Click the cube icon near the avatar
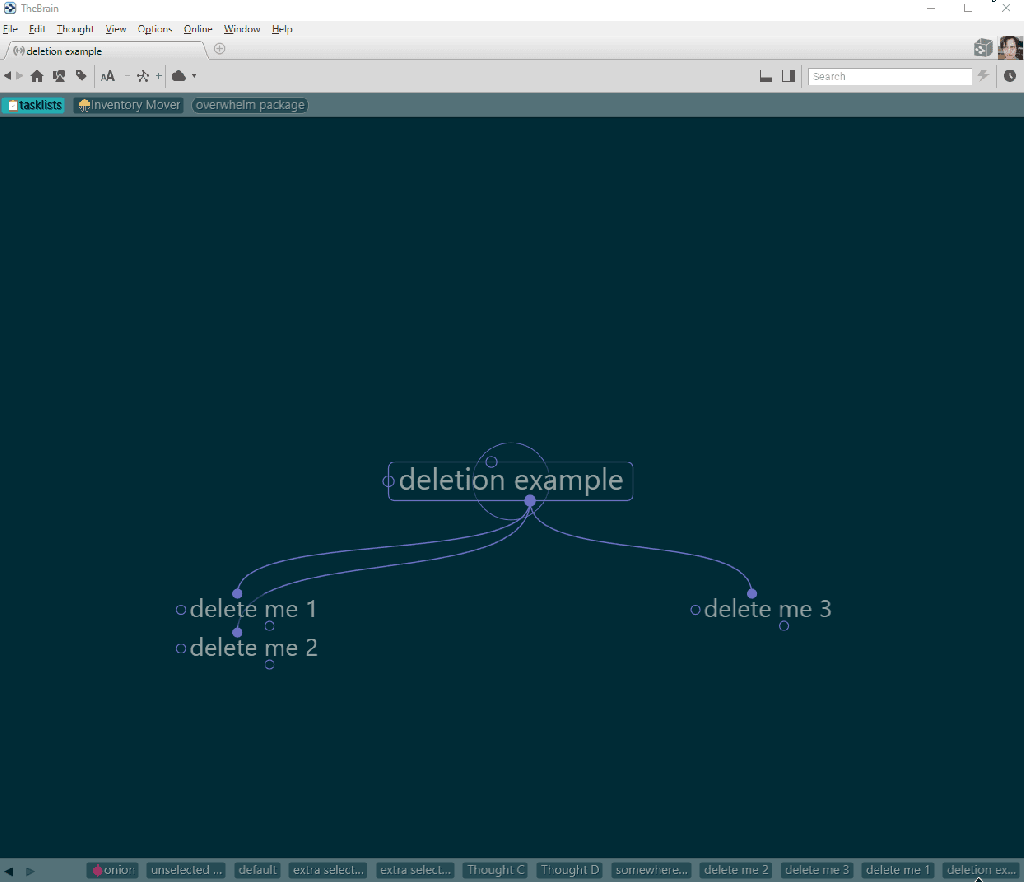 click(x=983, y=48)
